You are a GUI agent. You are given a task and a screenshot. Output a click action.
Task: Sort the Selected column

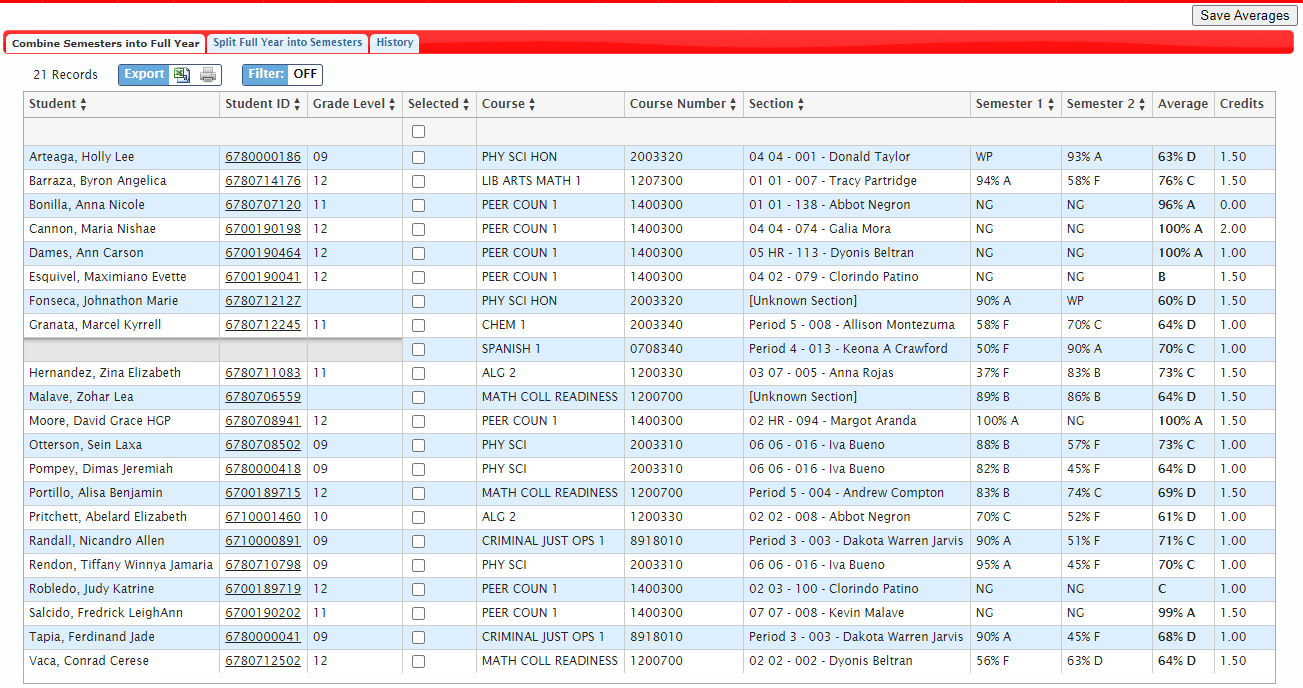click(x=464, y=104)
